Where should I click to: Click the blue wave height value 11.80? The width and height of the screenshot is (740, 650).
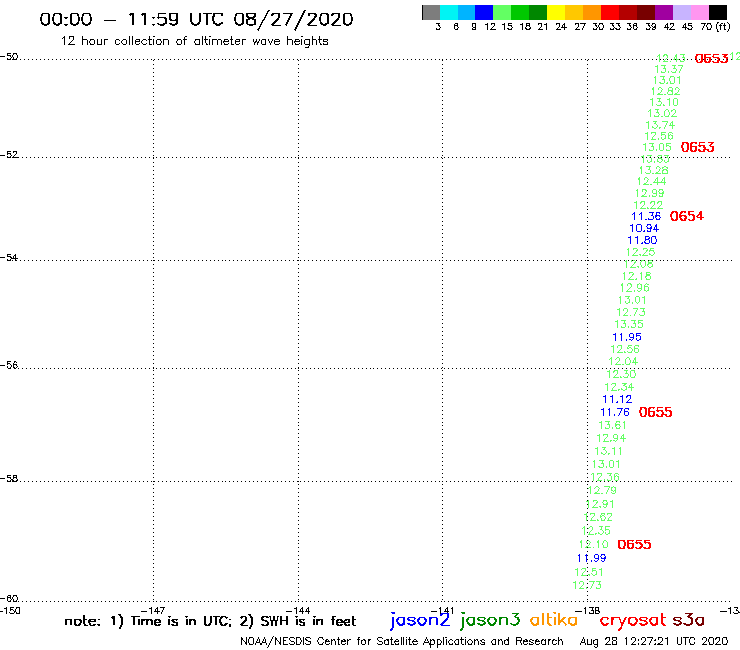pos(642,240)
